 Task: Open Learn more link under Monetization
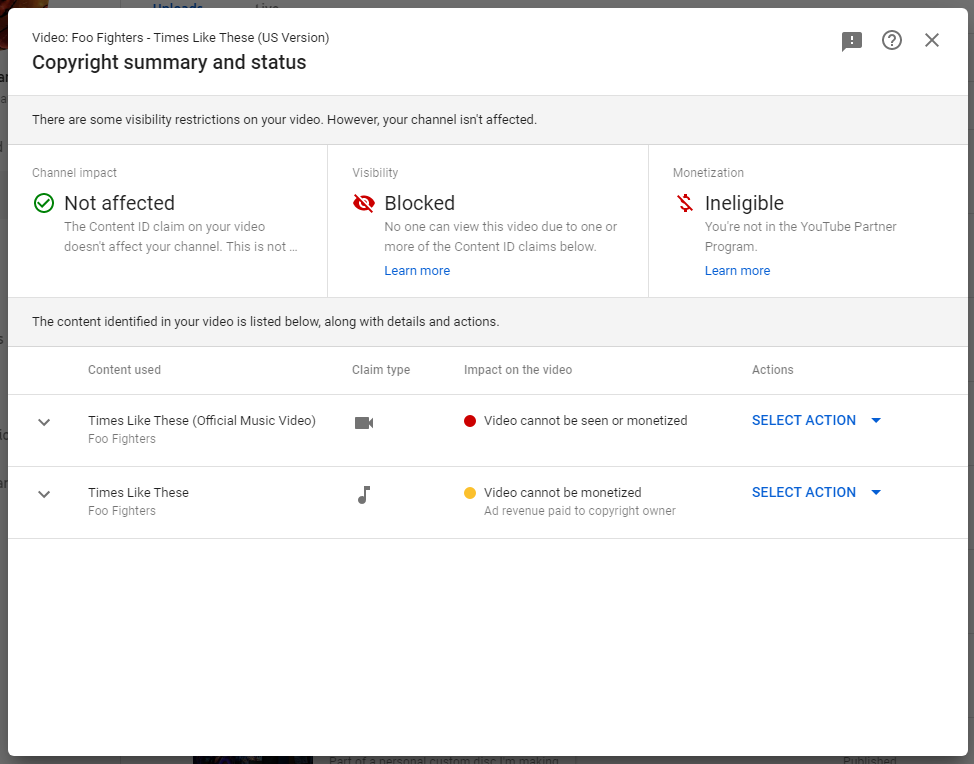[x=737, y=271]
